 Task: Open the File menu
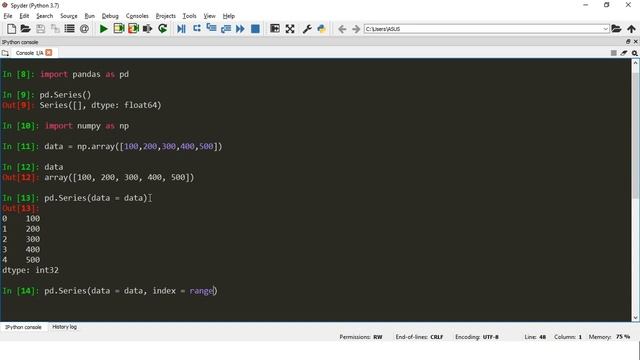click(8, 16)
